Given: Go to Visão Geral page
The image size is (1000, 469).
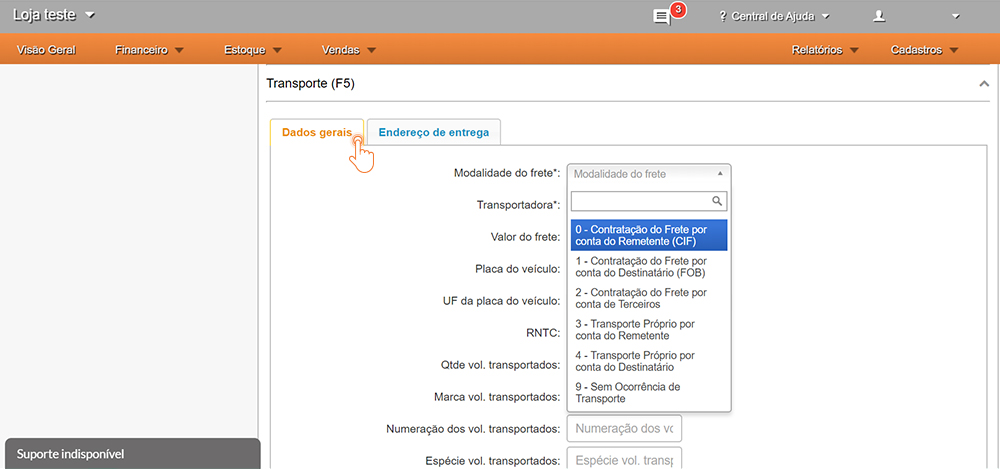Looking at the screenshot, I should pos(46,49).
